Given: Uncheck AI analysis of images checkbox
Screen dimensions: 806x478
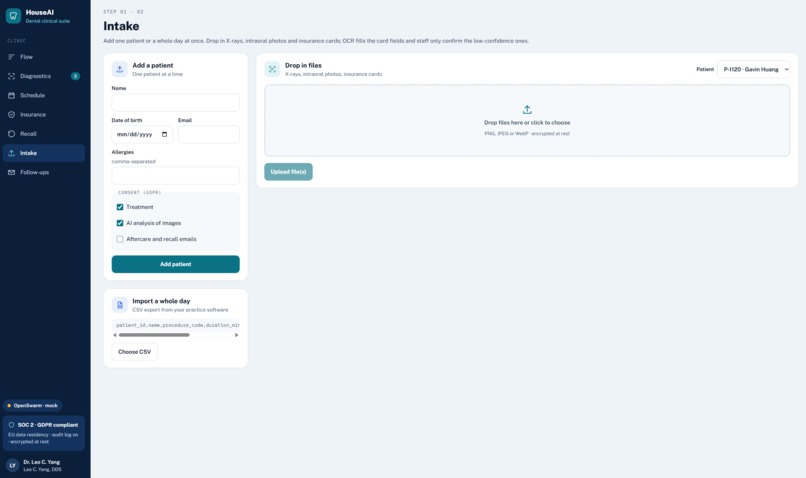Looking at the screenshot, I should 120,223.
